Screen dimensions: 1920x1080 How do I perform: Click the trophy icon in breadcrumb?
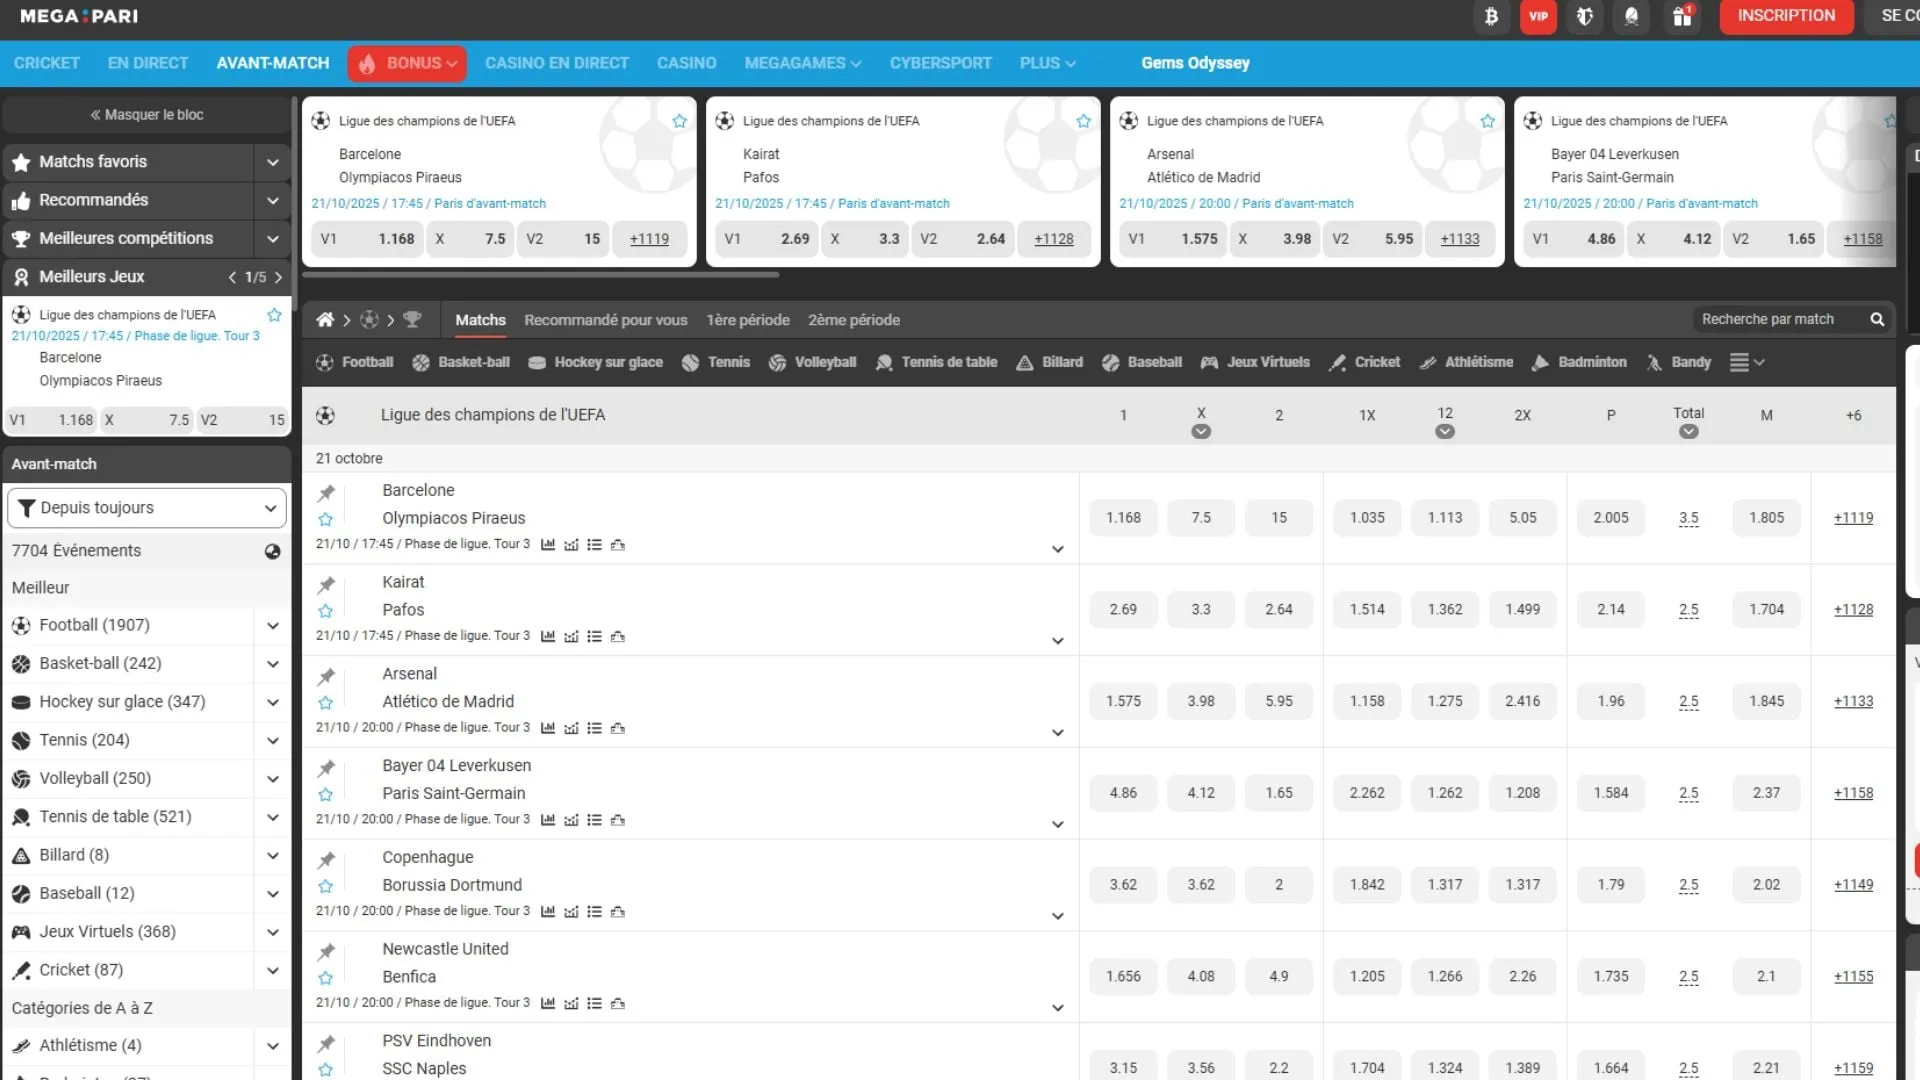point(412,320)
